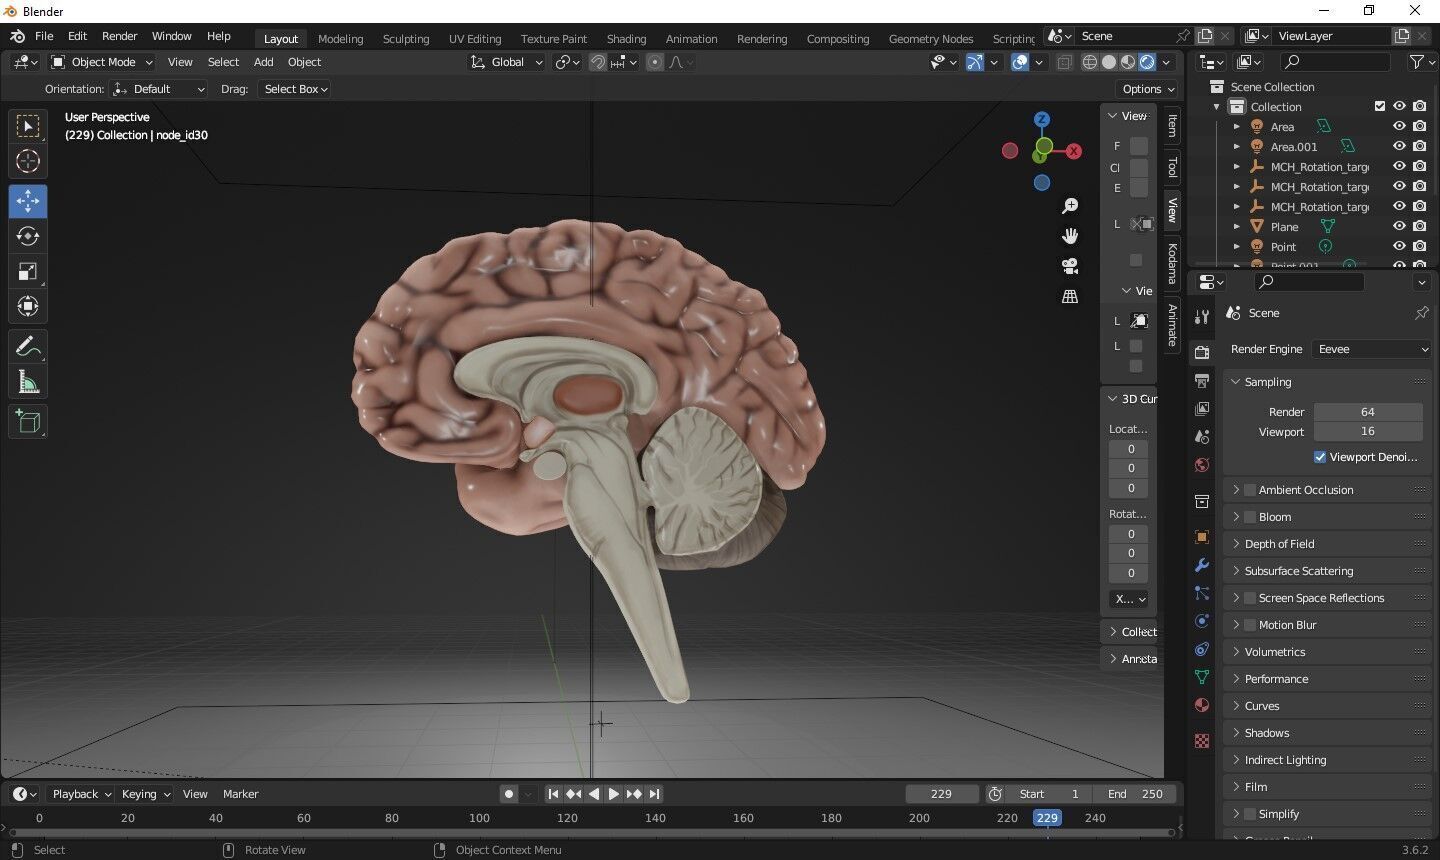This screenshot has height=860, width=1440.
Task: Expand the Plane item in outliner
Action: (1237, 226)
